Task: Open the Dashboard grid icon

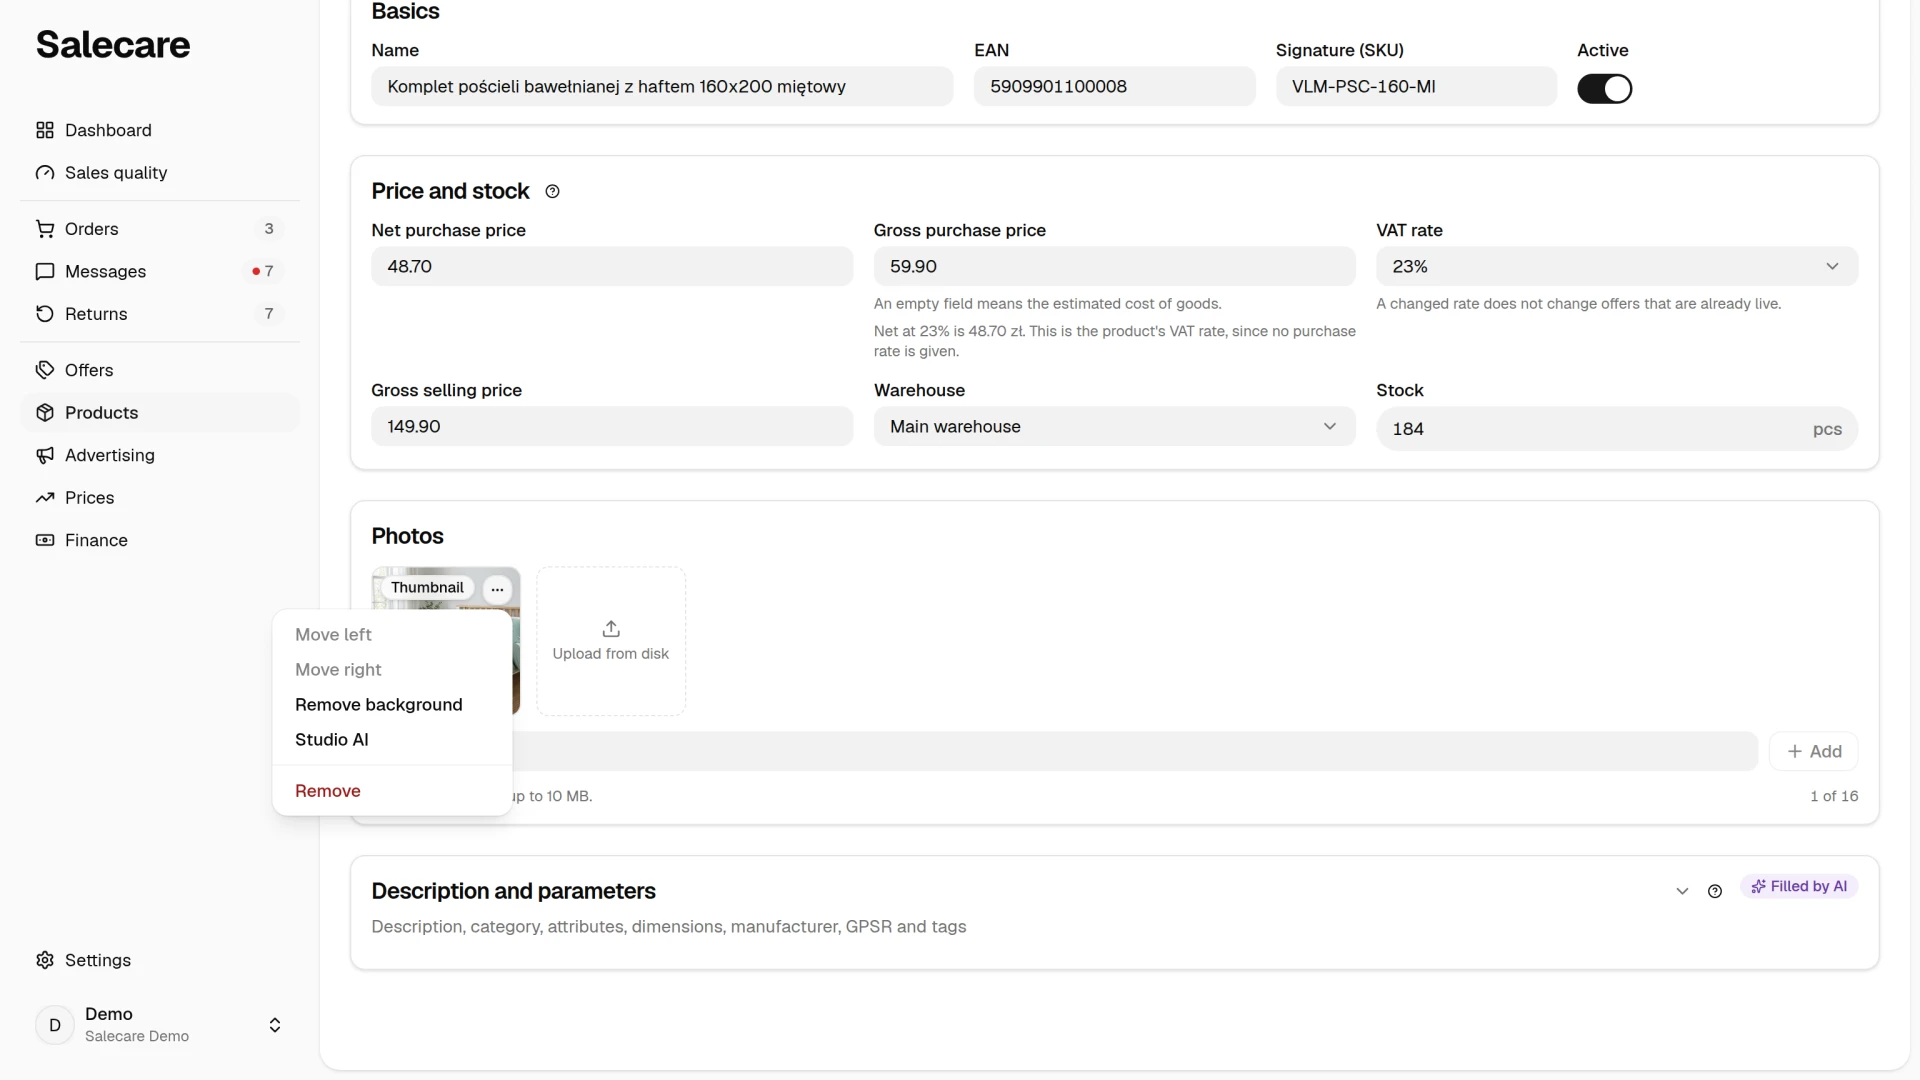Action: (x=45, y=130)
